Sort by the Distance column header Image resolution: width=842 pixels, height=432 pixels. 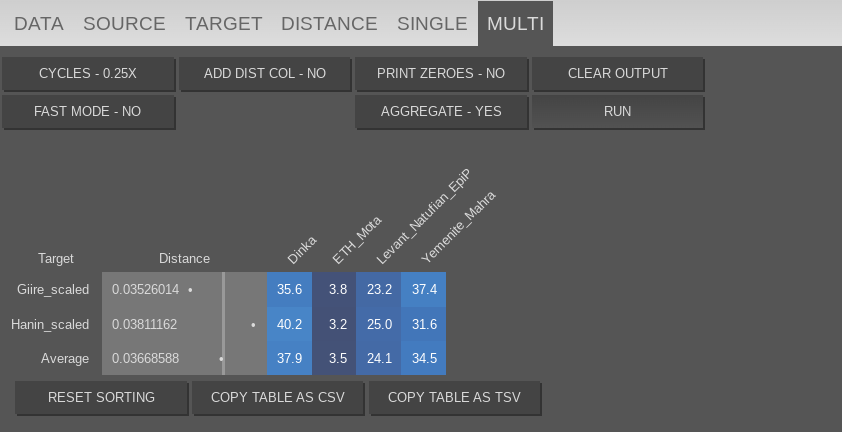[x=184, y=259]
